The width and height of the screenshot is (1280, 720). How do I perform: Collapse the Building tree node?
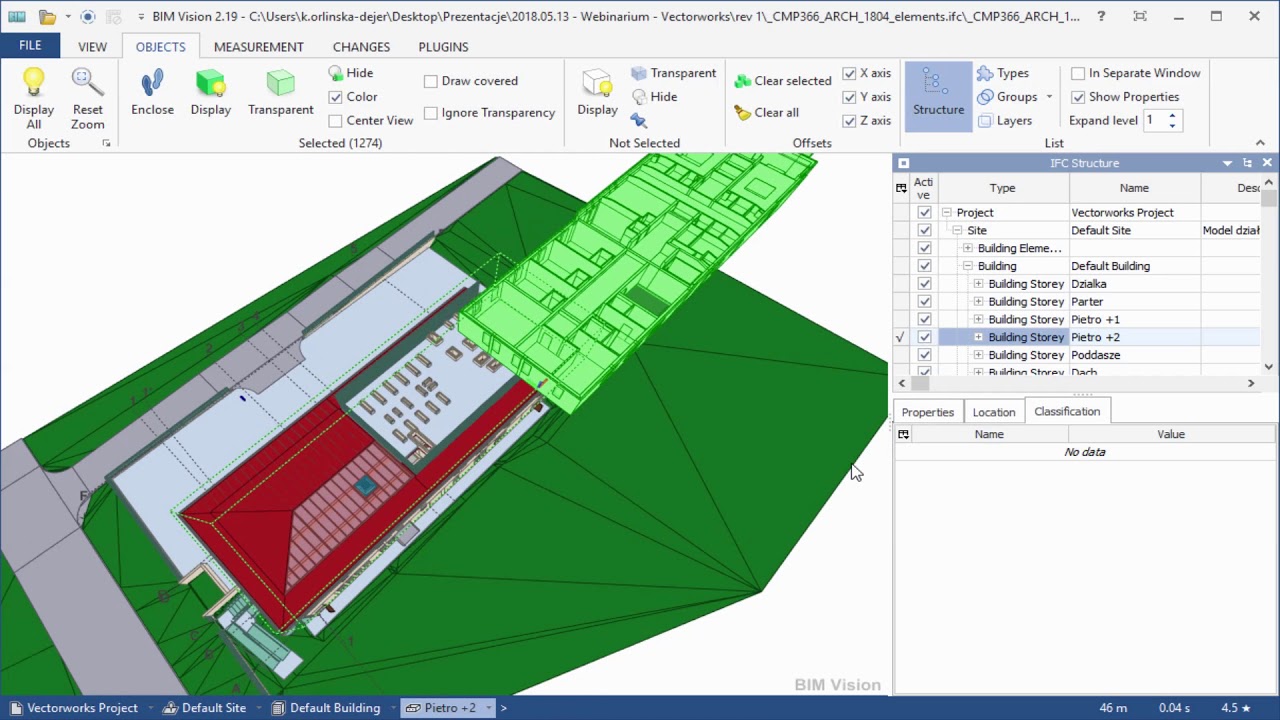click(x=968, y=266)
